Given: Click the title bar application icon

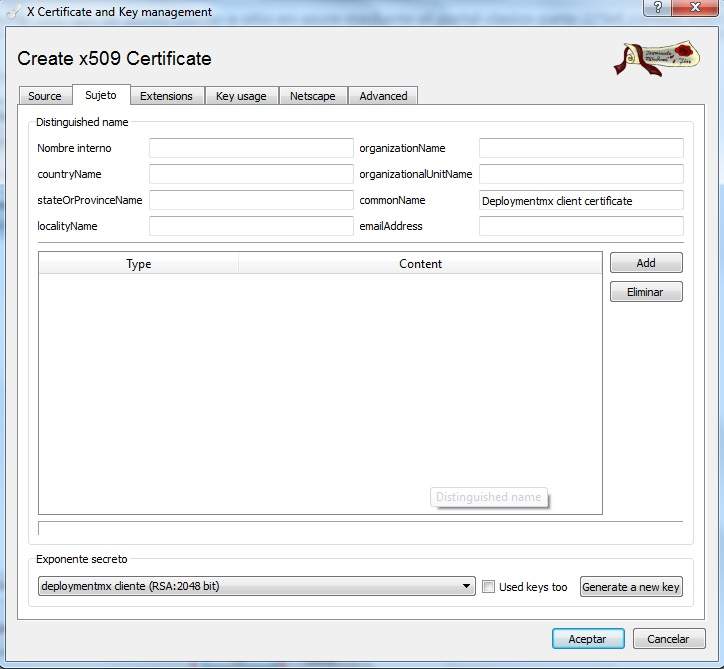Looking at the screenshot, I should 13,12.
